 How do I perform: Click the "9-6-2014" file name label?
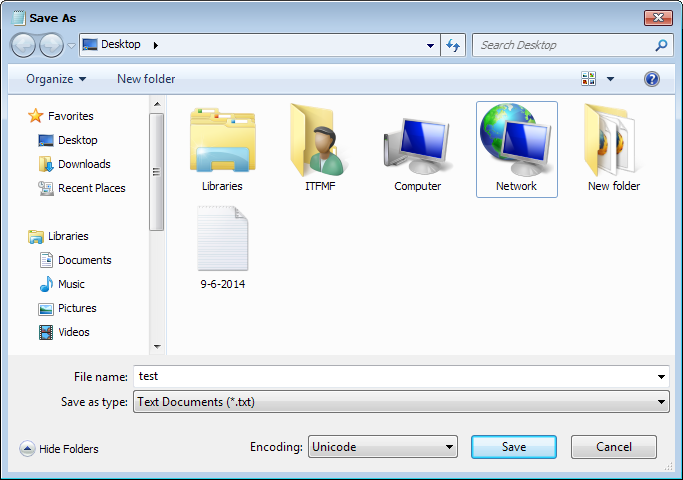click(x=223, y=284)
